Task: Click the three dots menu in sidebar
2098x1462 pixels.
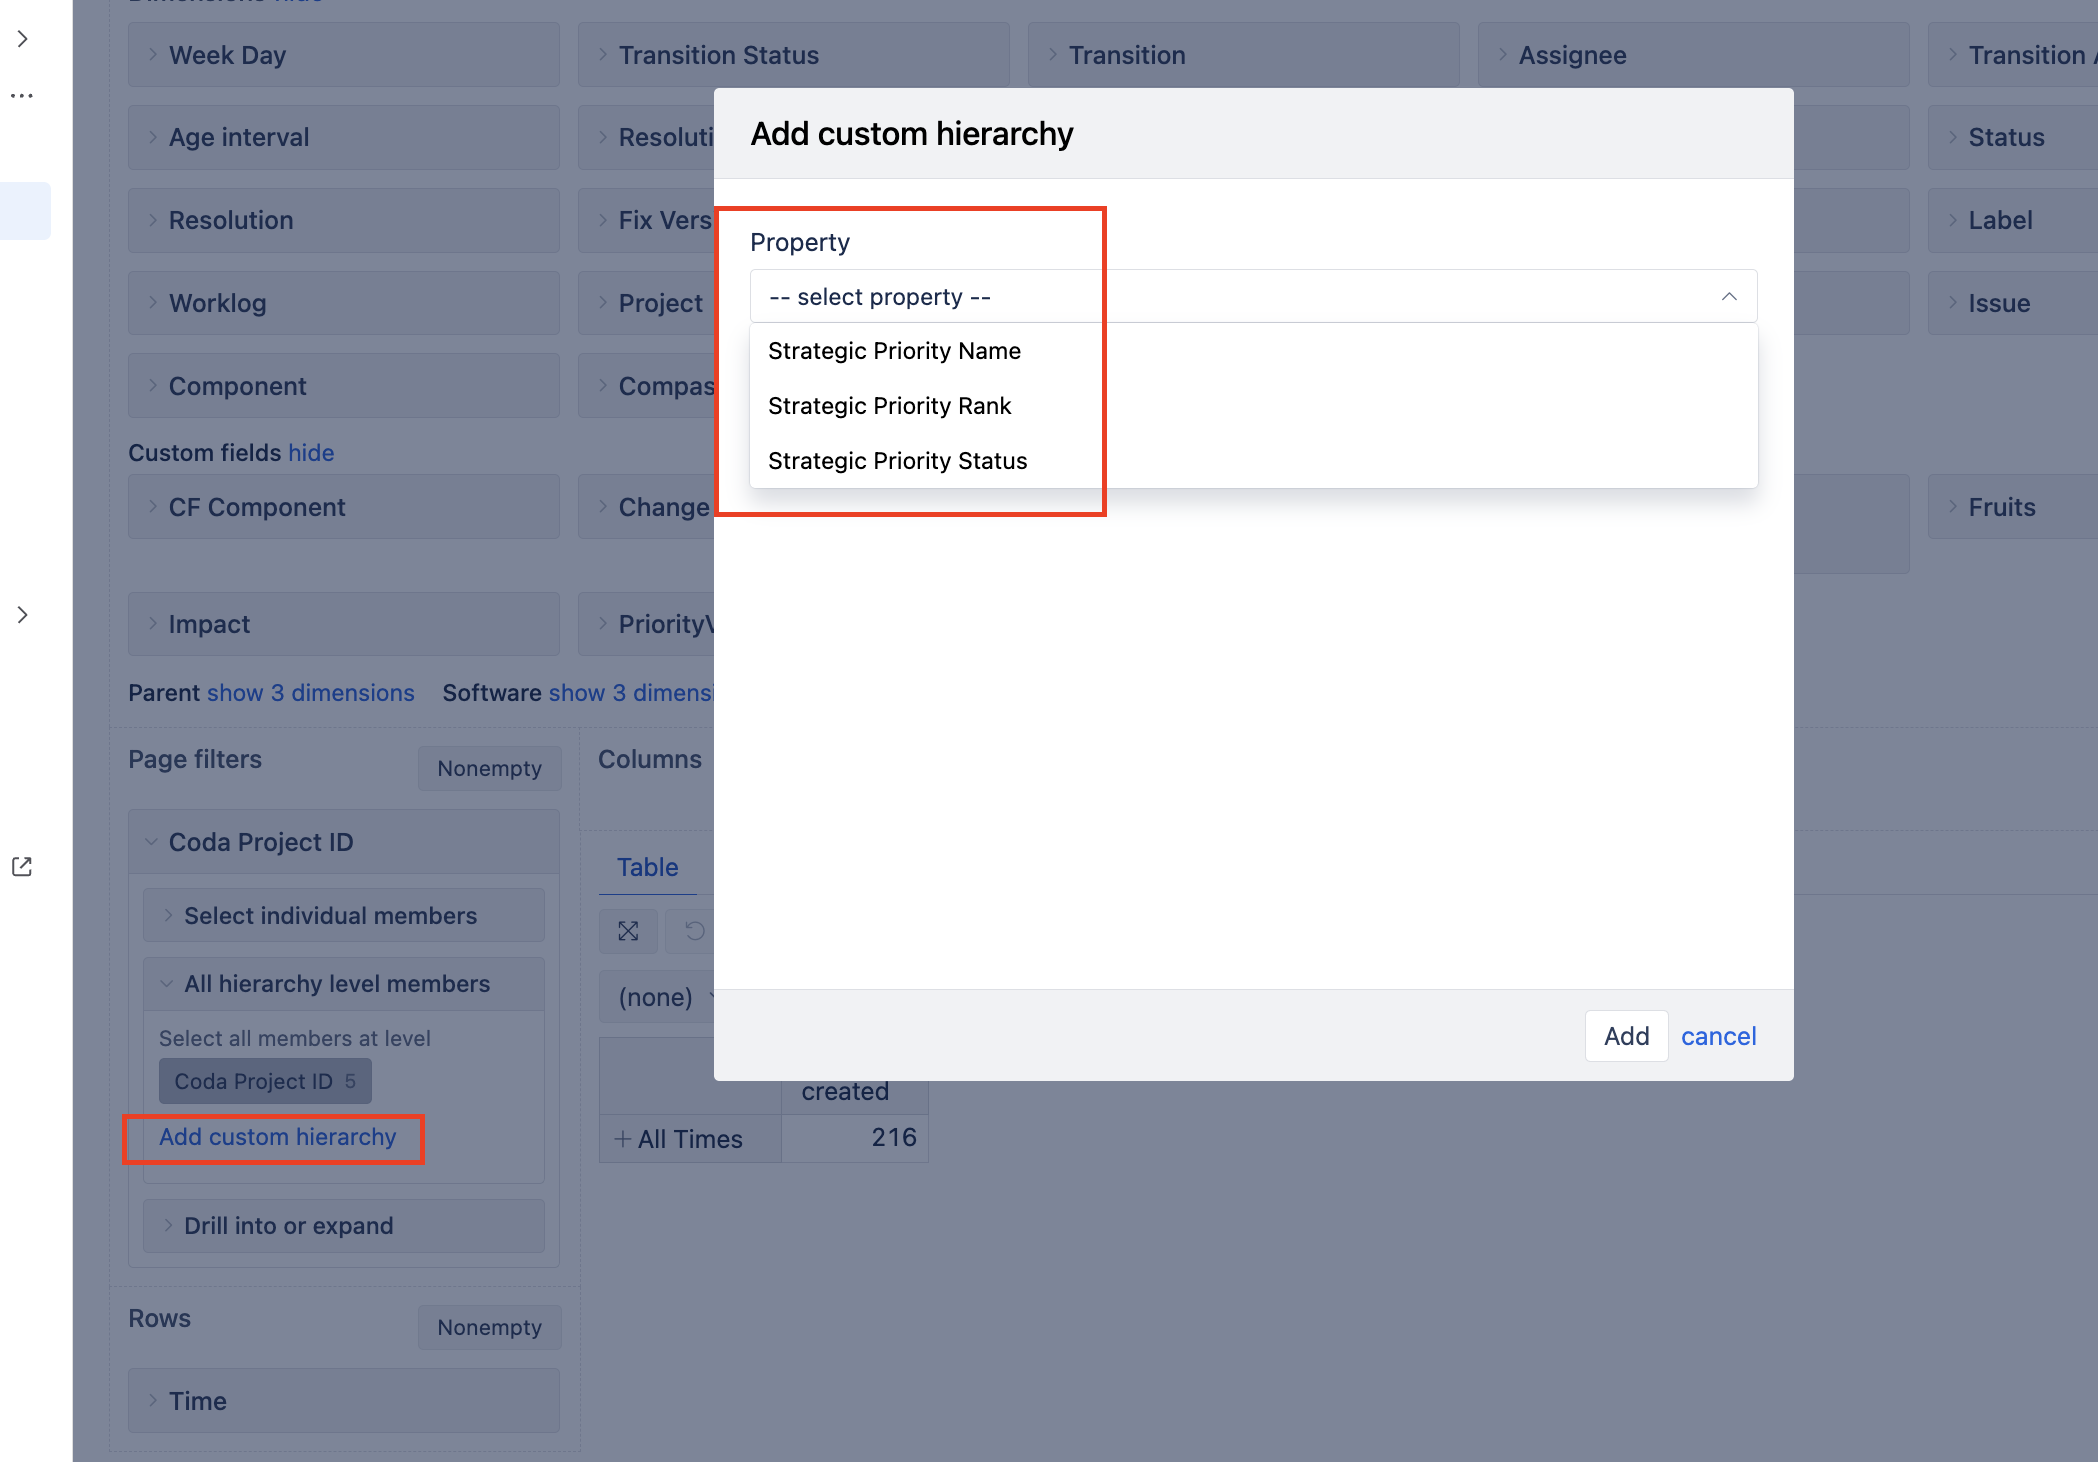Action: (22, 96)
